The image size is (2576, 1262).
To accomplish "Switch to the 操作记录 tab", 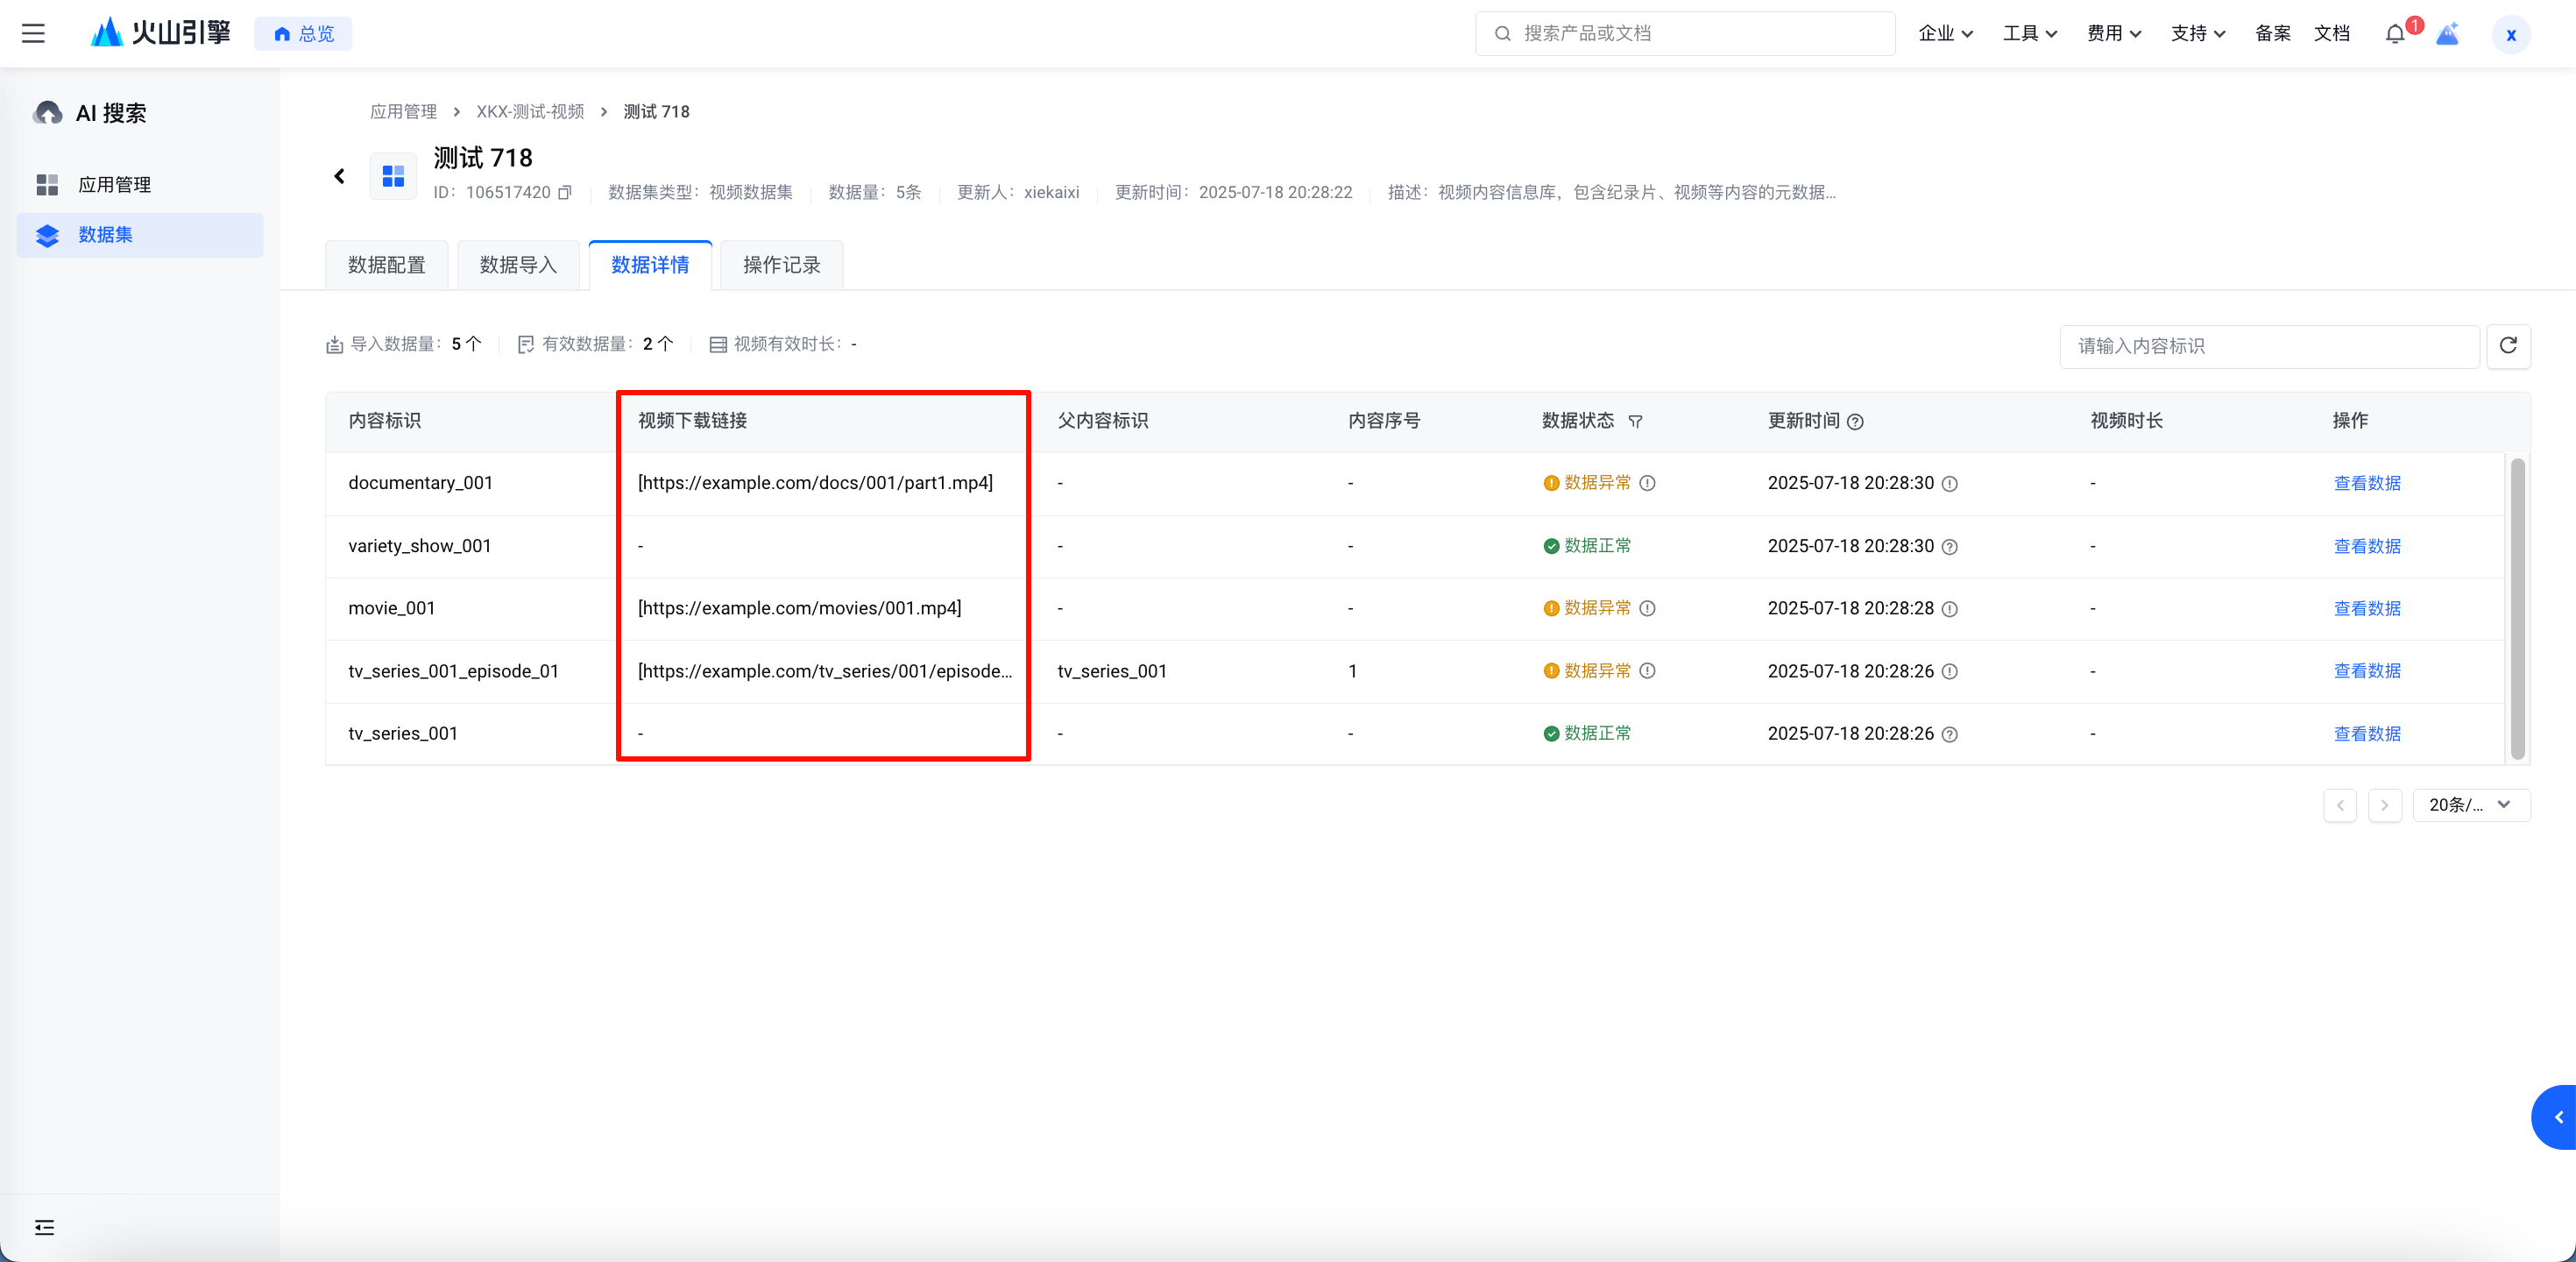I will coord(781,265).
